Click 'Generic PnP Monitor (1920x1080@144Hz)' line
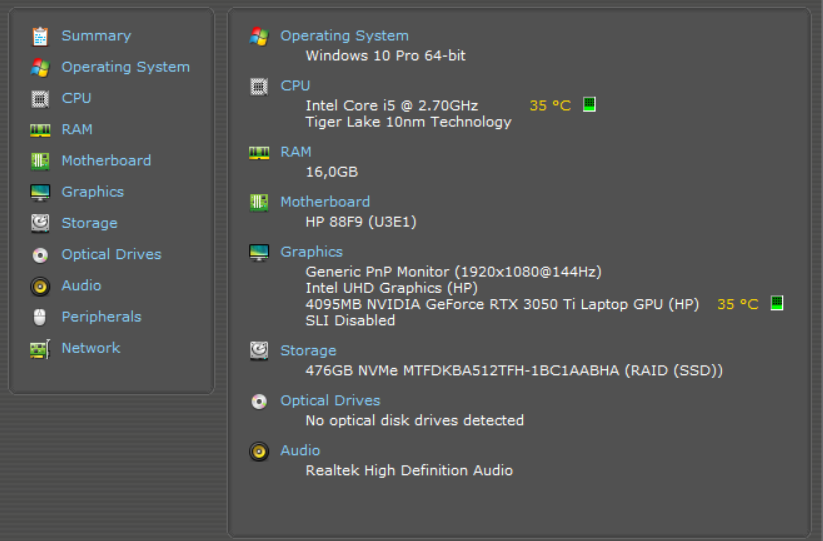 [x=453, y=272]
